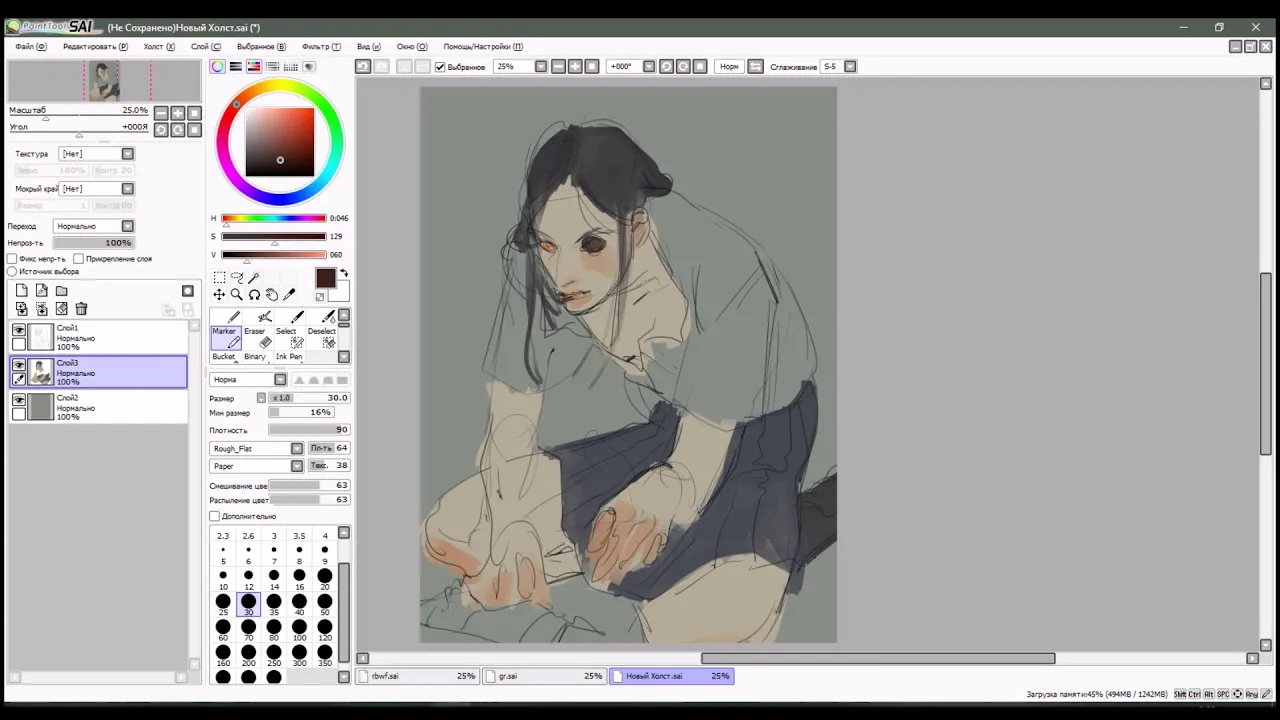Toggle Выбранное checkbox in toolbar
The image size is (1280, 720).
click(x=440, y=67)
